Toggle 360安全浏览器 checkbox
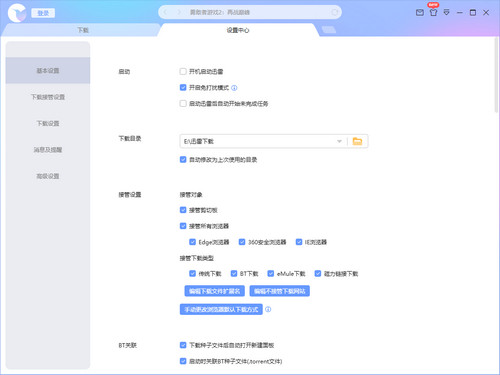This screenshot has height=375, width=500. pyautogui.click(x=242, y=242)
